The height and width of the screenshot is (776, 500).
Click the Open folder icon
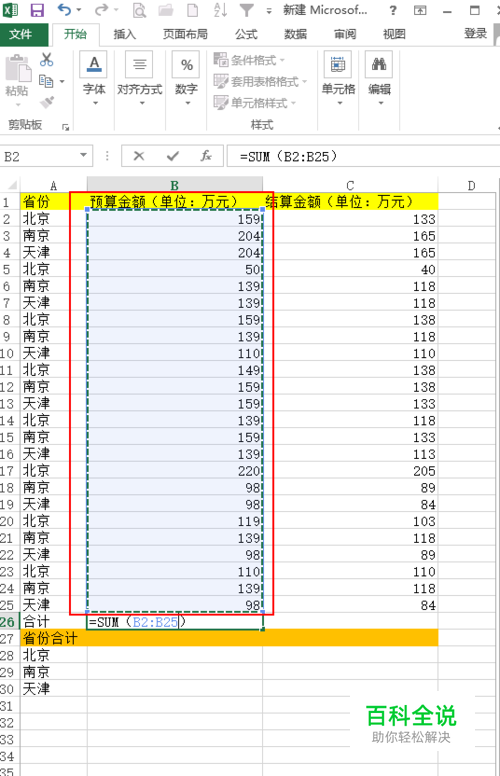click(166, 10)
